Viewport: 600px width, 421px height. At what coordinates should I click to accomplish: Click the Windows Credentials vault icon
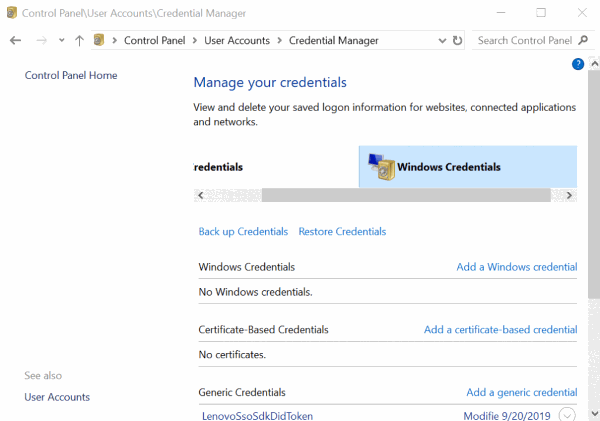381,167
